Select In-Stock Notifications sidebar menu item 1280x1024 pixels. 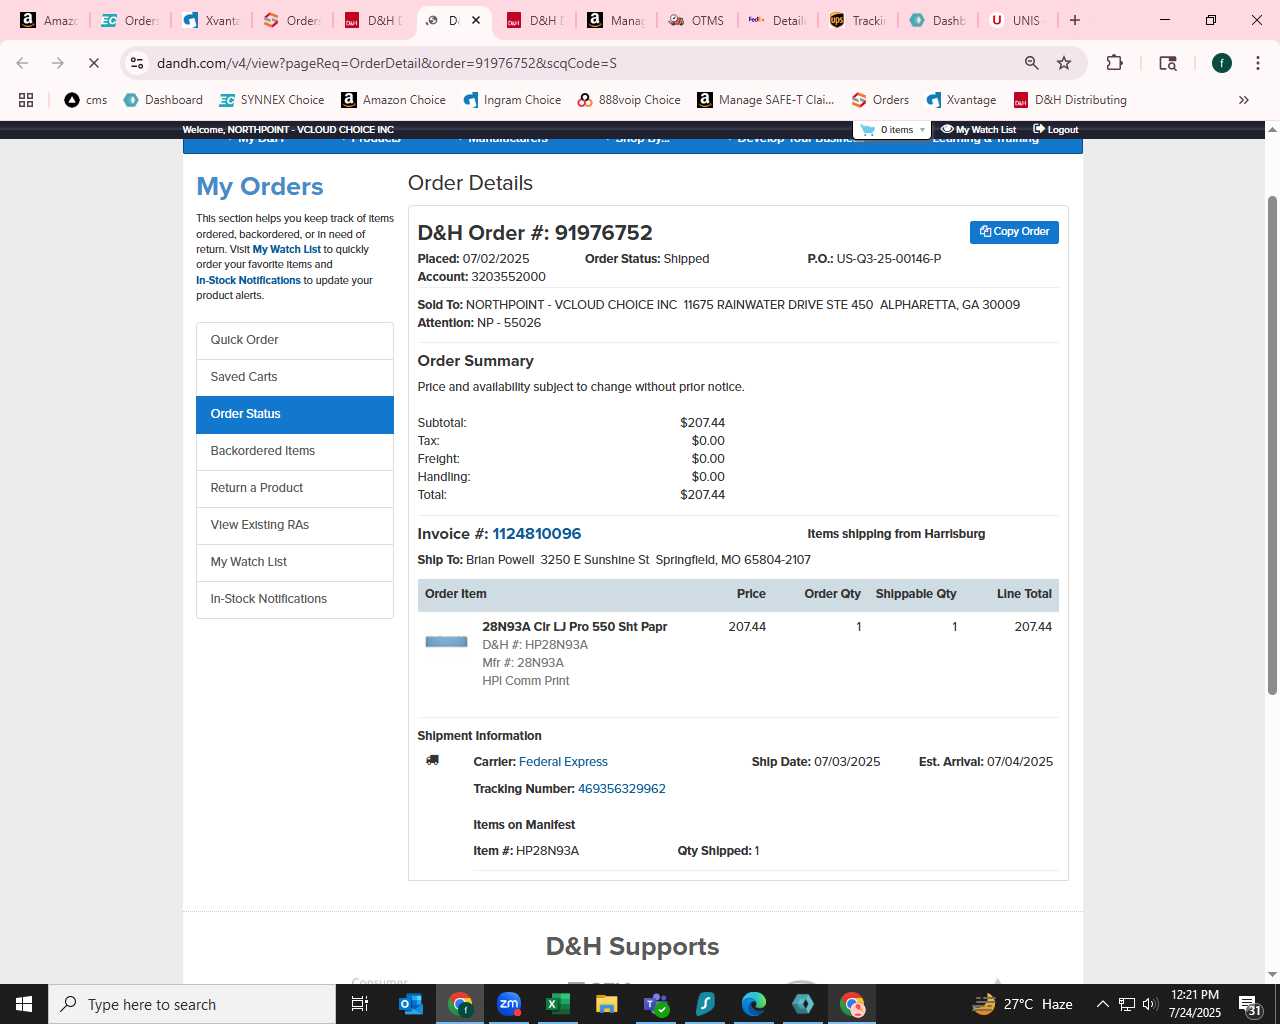tap(295, 599)
